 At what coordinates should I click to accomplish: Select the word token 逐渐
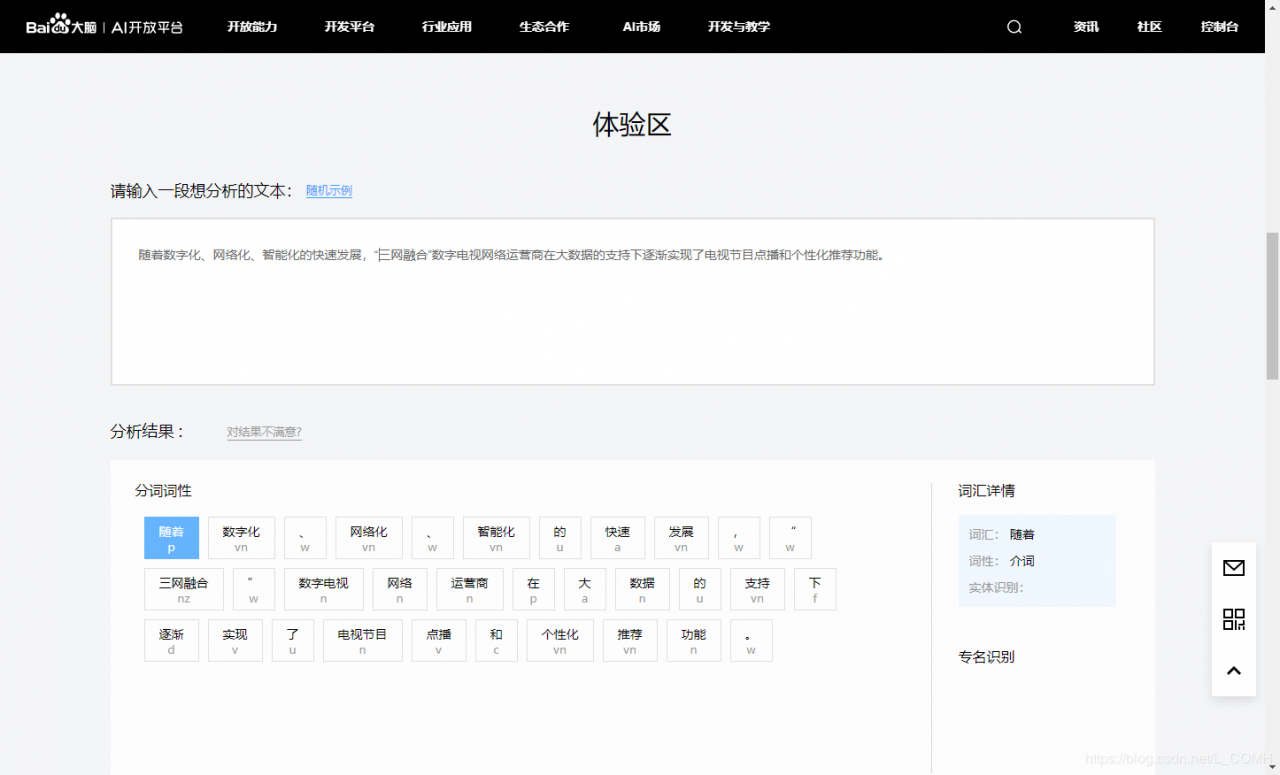click(171, 640)
